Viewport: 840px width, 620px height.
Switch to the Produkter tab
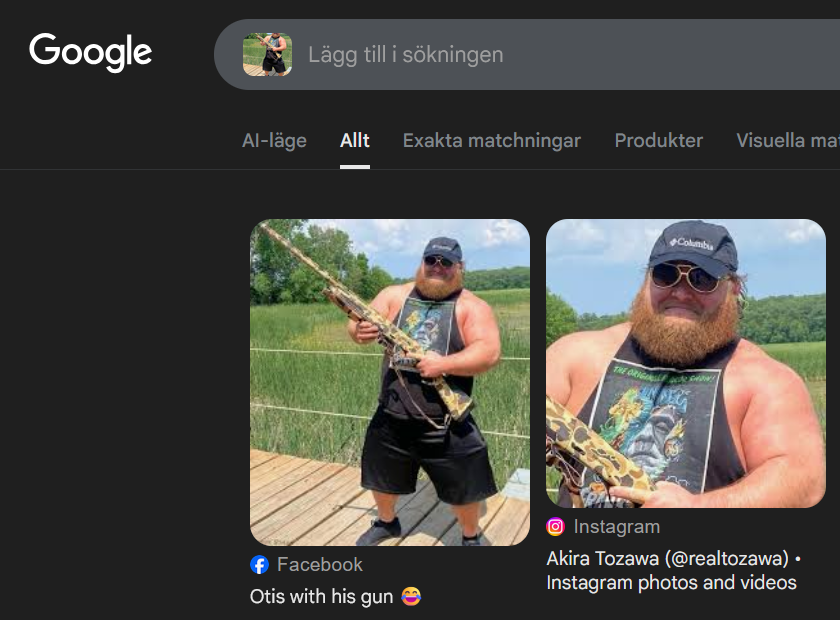(658, 140)
